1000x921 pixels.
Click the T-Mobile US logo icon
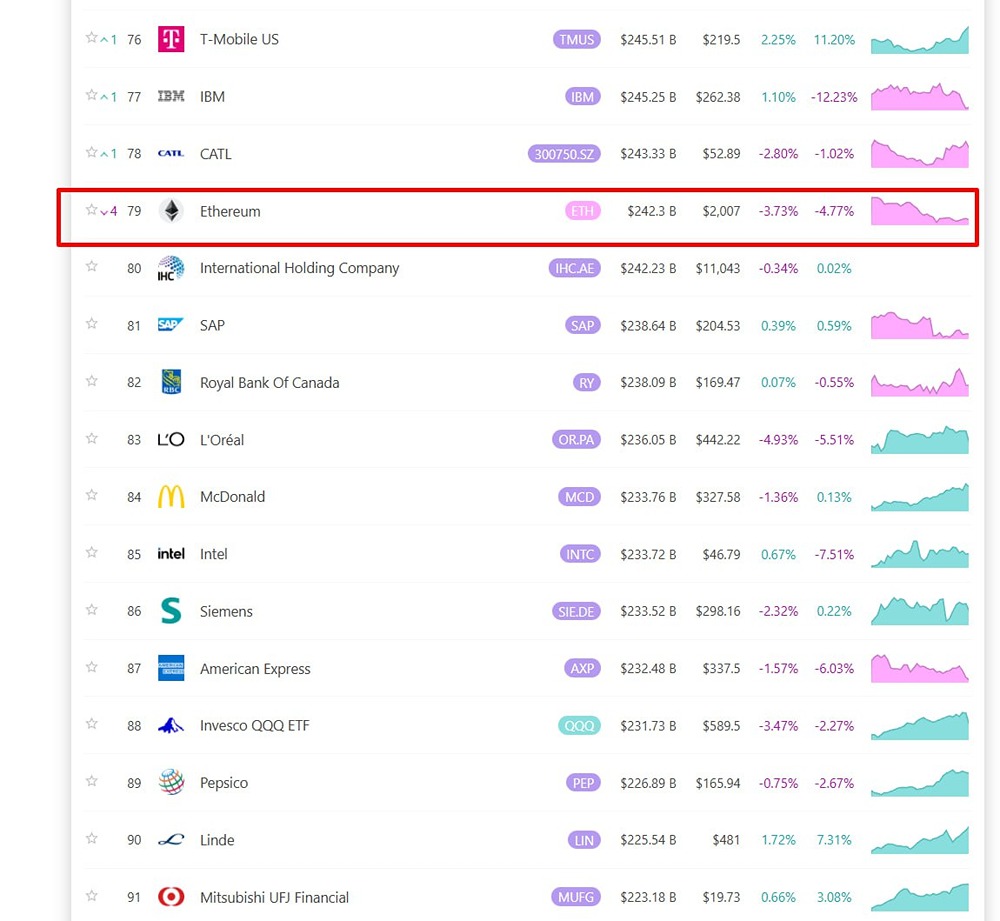click(x=171, y=40)
